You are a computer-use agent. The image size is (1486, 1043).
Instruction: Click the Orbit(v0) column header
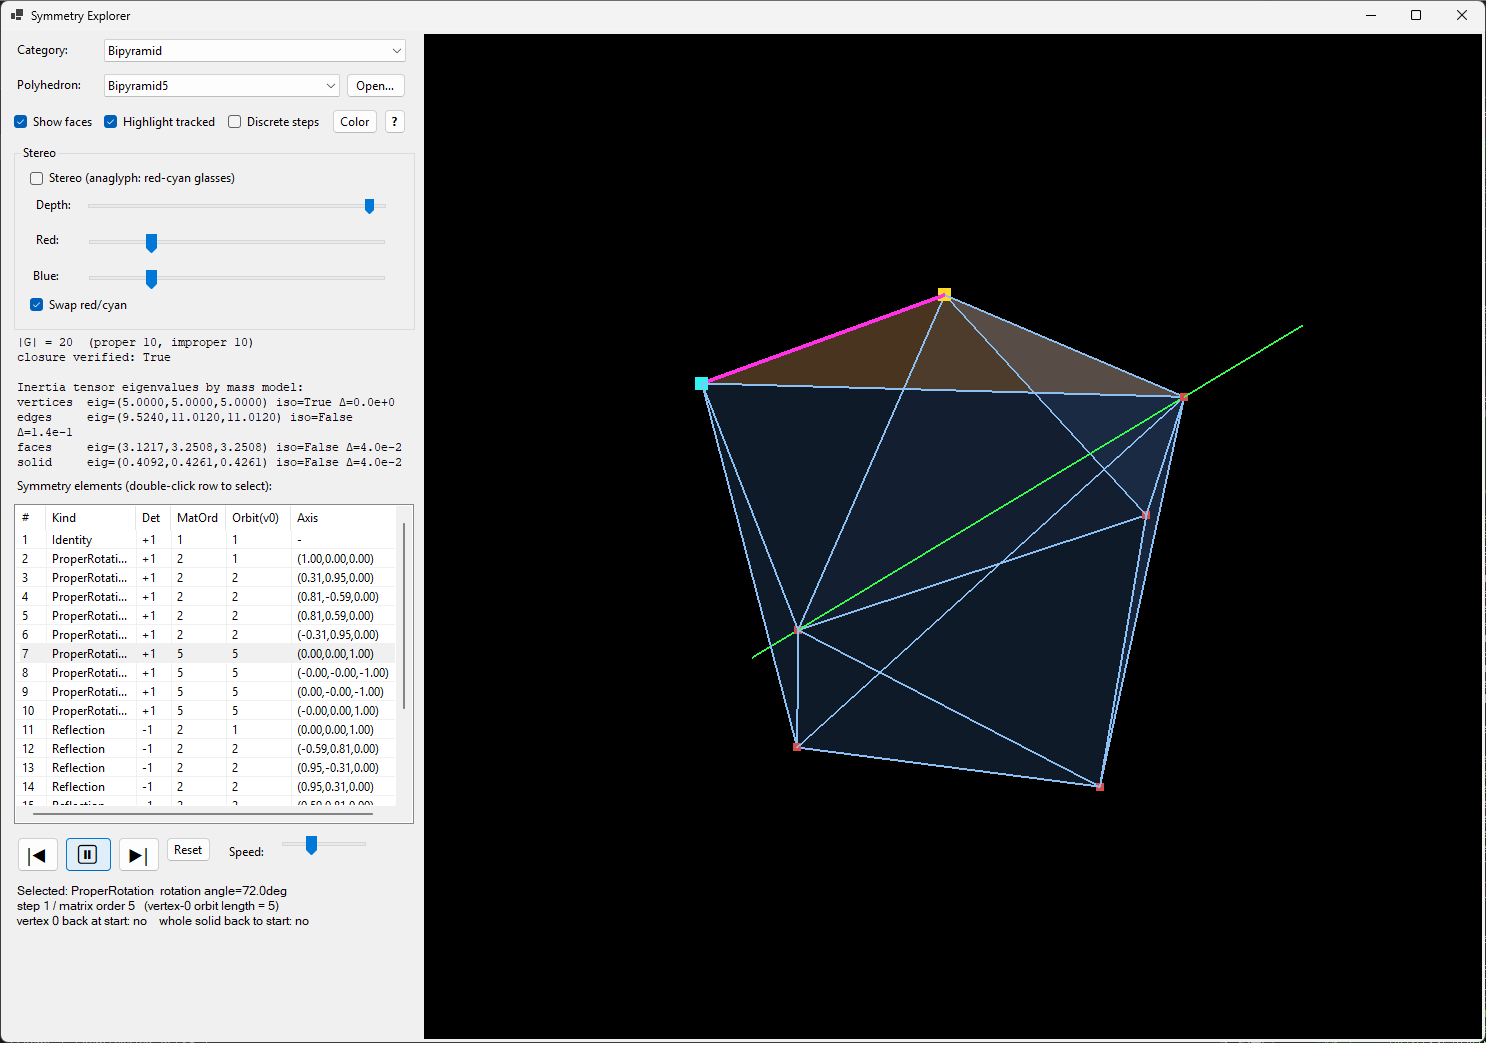point(258,518)
